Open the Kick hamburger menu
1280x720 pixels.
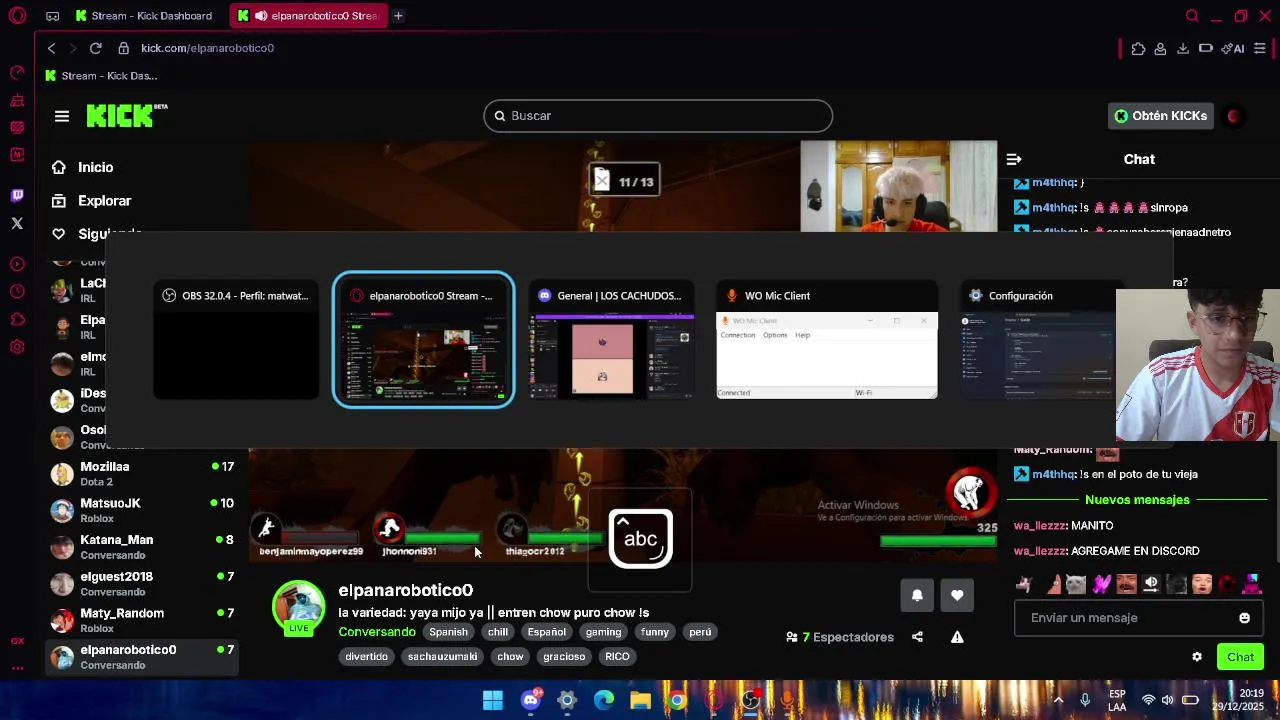(62, 116)
